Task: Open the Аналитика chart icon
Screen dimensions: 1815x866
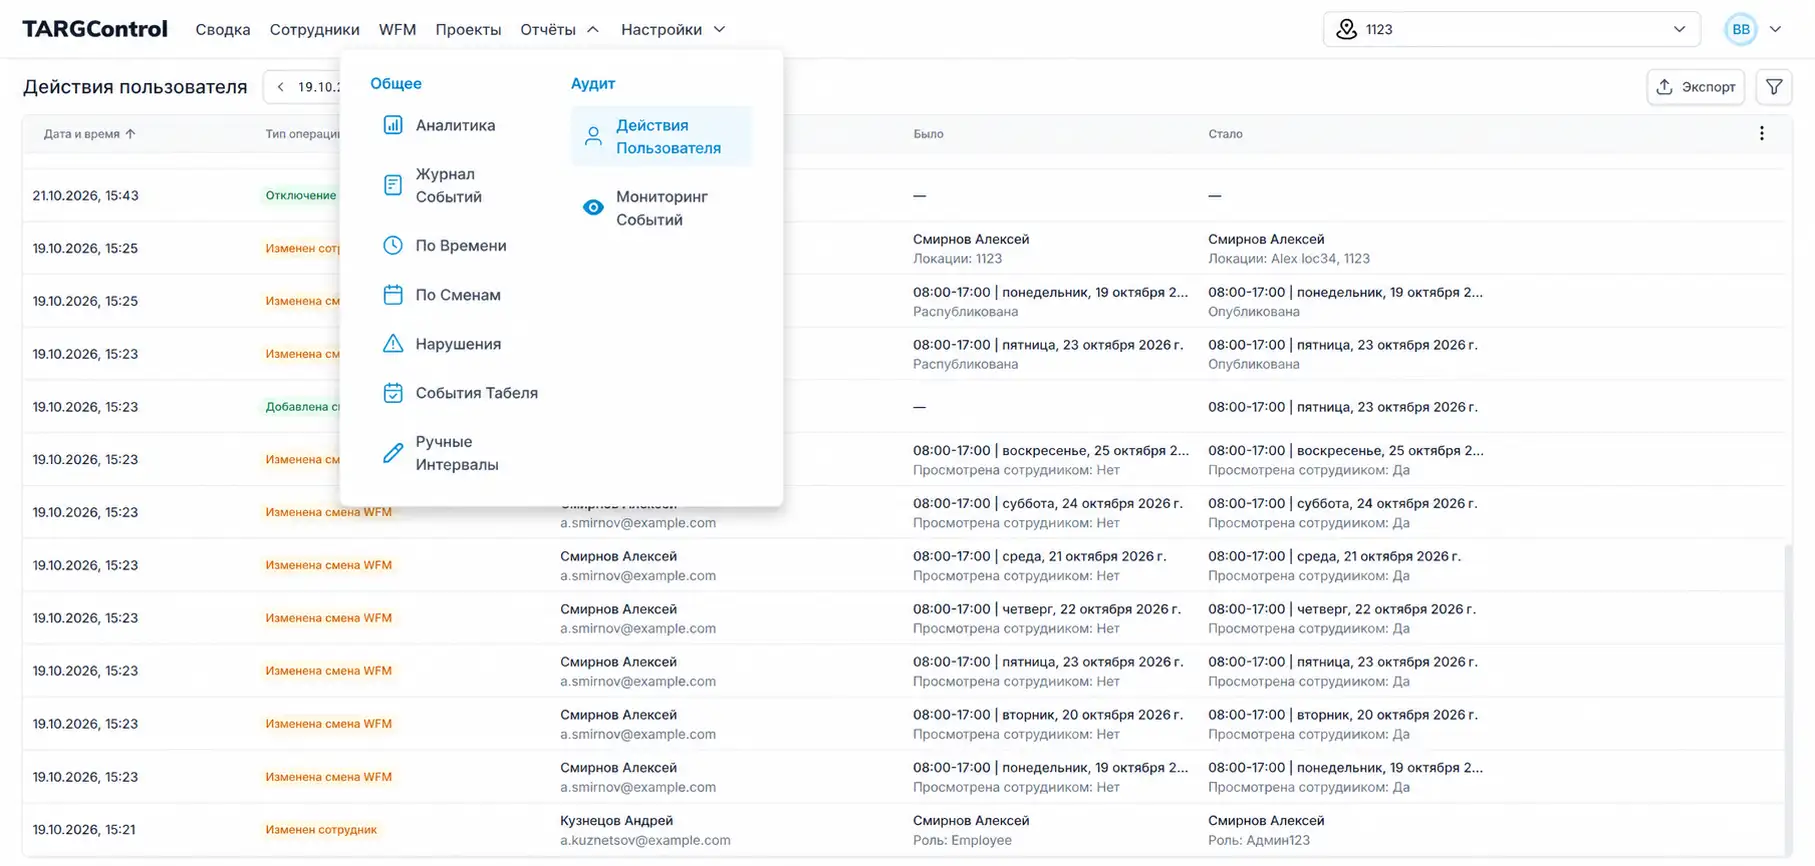Action: pos(393,125)
